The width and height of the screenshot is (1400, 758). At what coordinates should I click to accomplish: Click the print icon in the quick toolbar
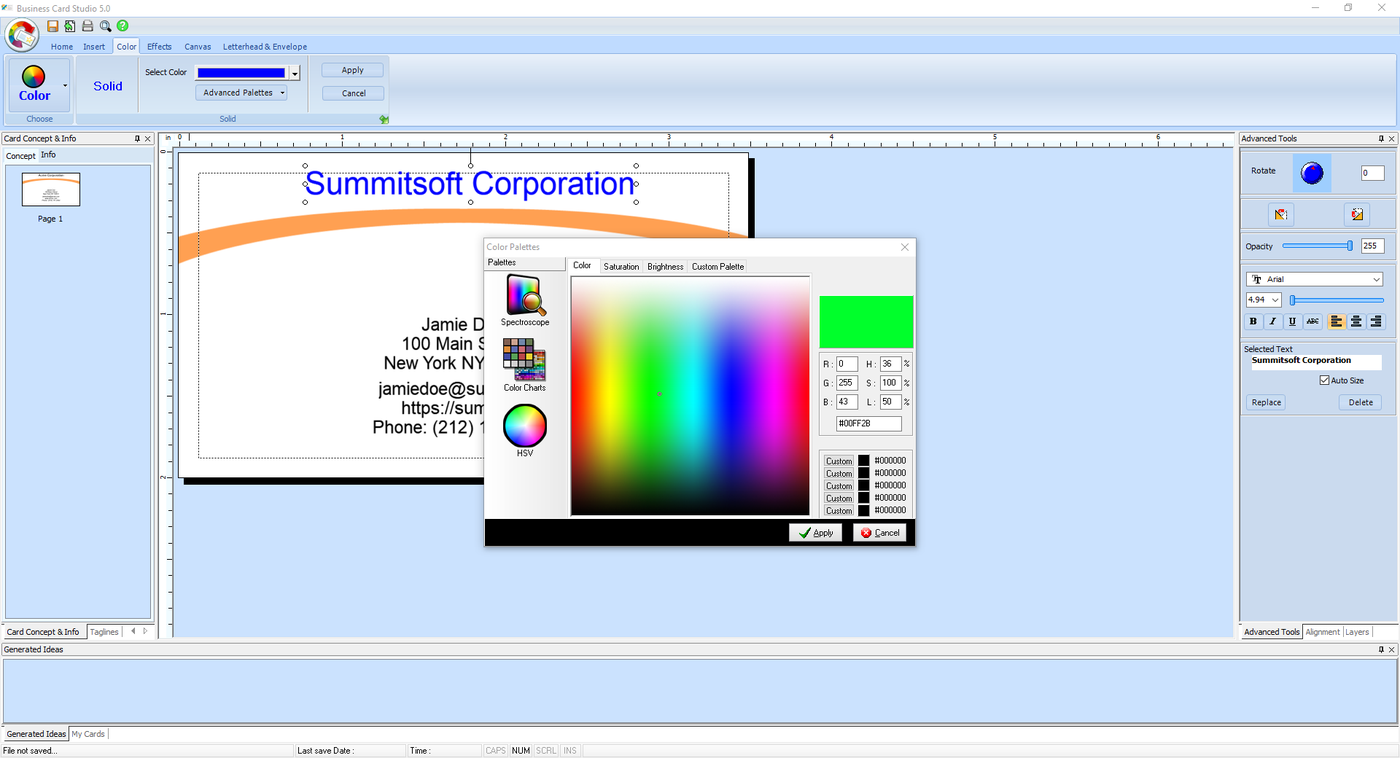[x=87, y=26]
